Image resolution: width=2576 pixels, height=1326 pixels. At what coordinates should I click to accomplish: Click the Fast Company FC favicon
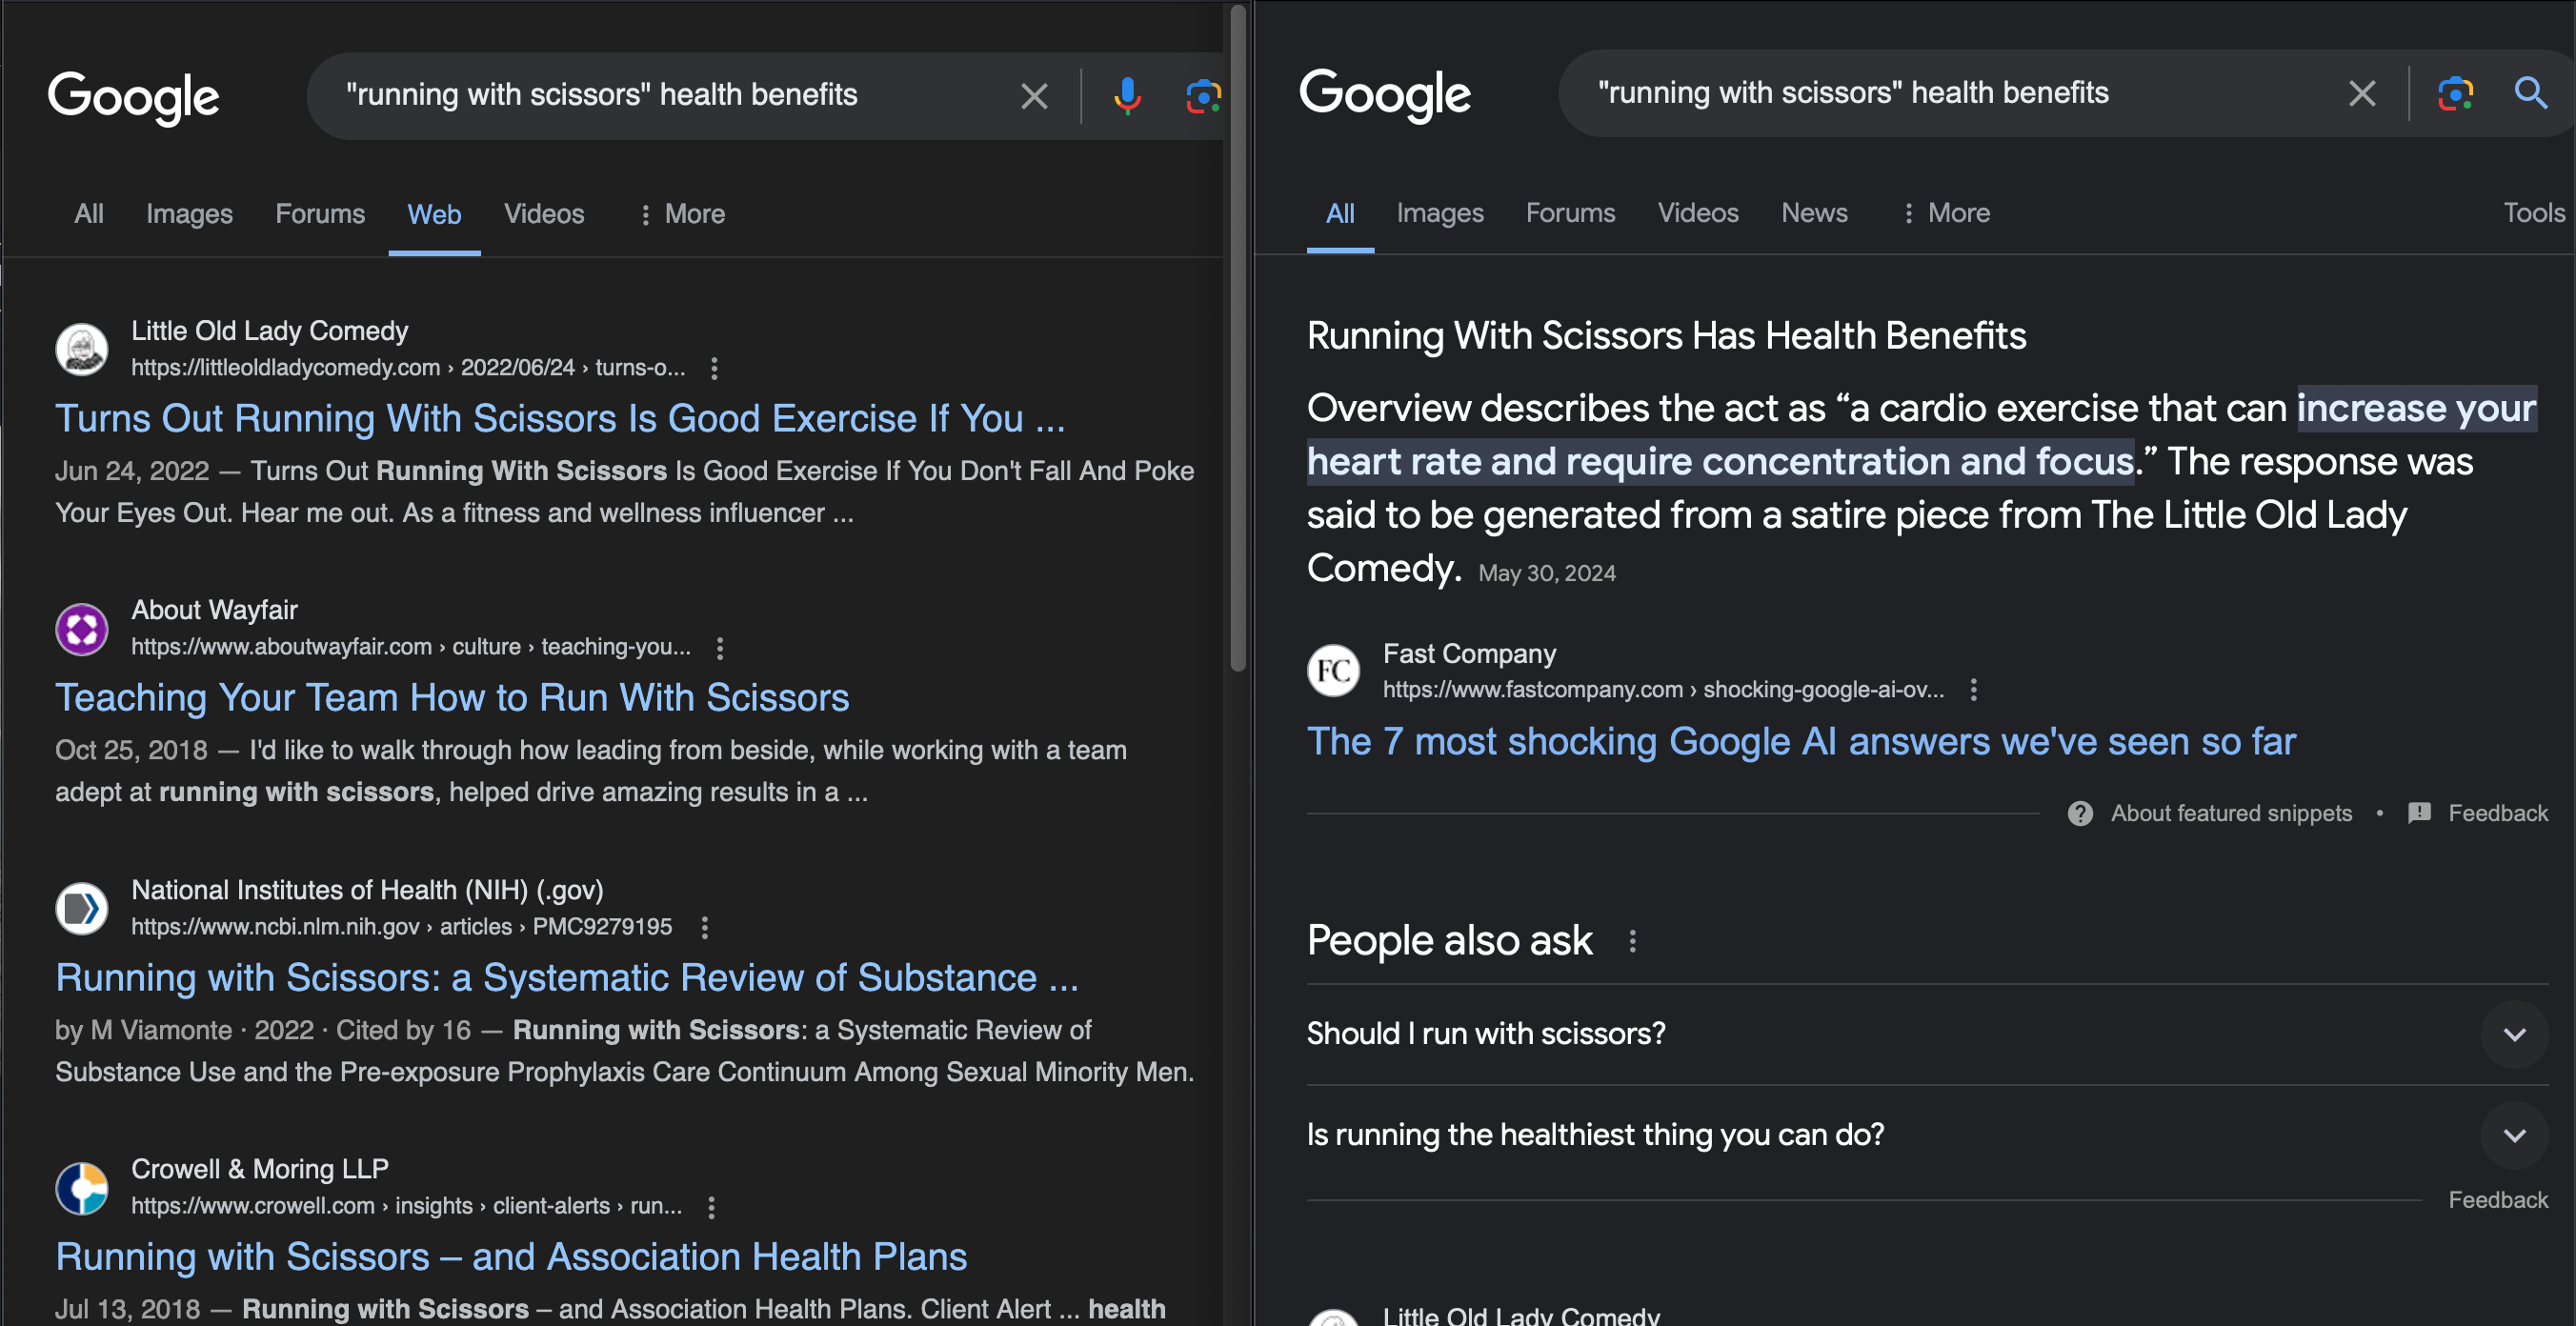point(1334,671)
